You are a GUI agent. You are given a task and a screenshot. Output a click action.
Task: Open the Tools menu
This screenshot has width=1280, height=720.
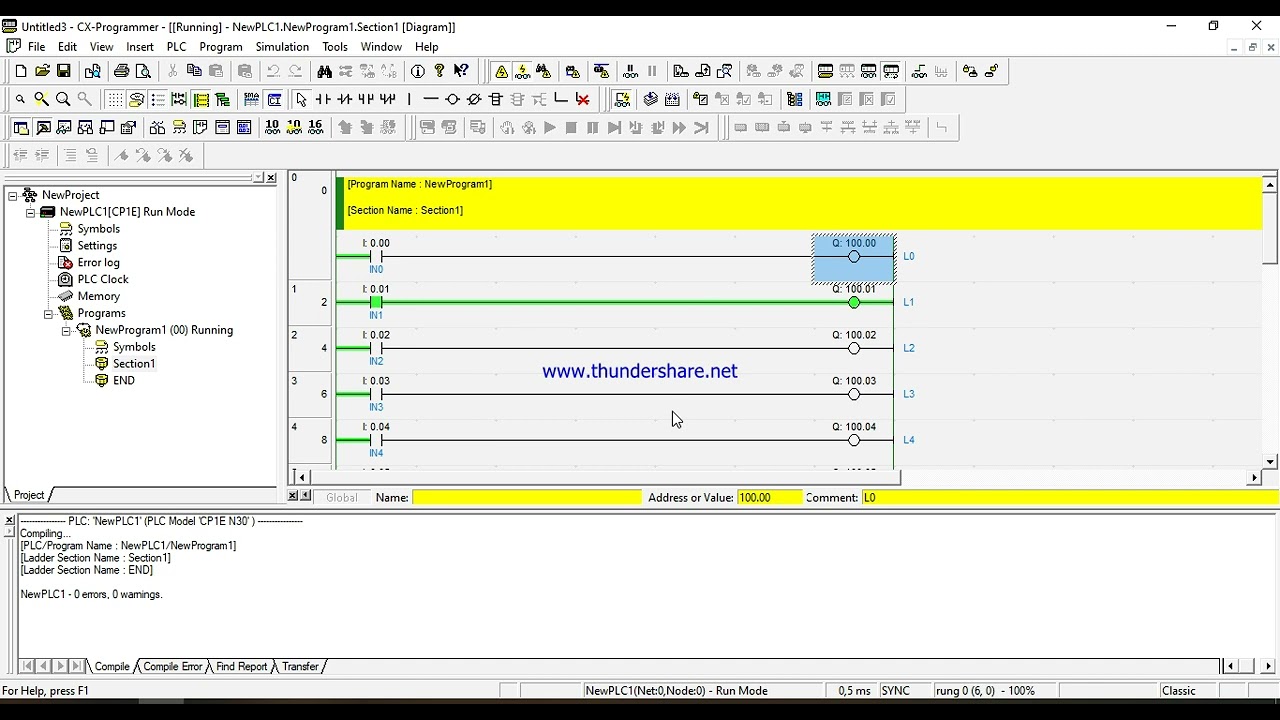335,47
